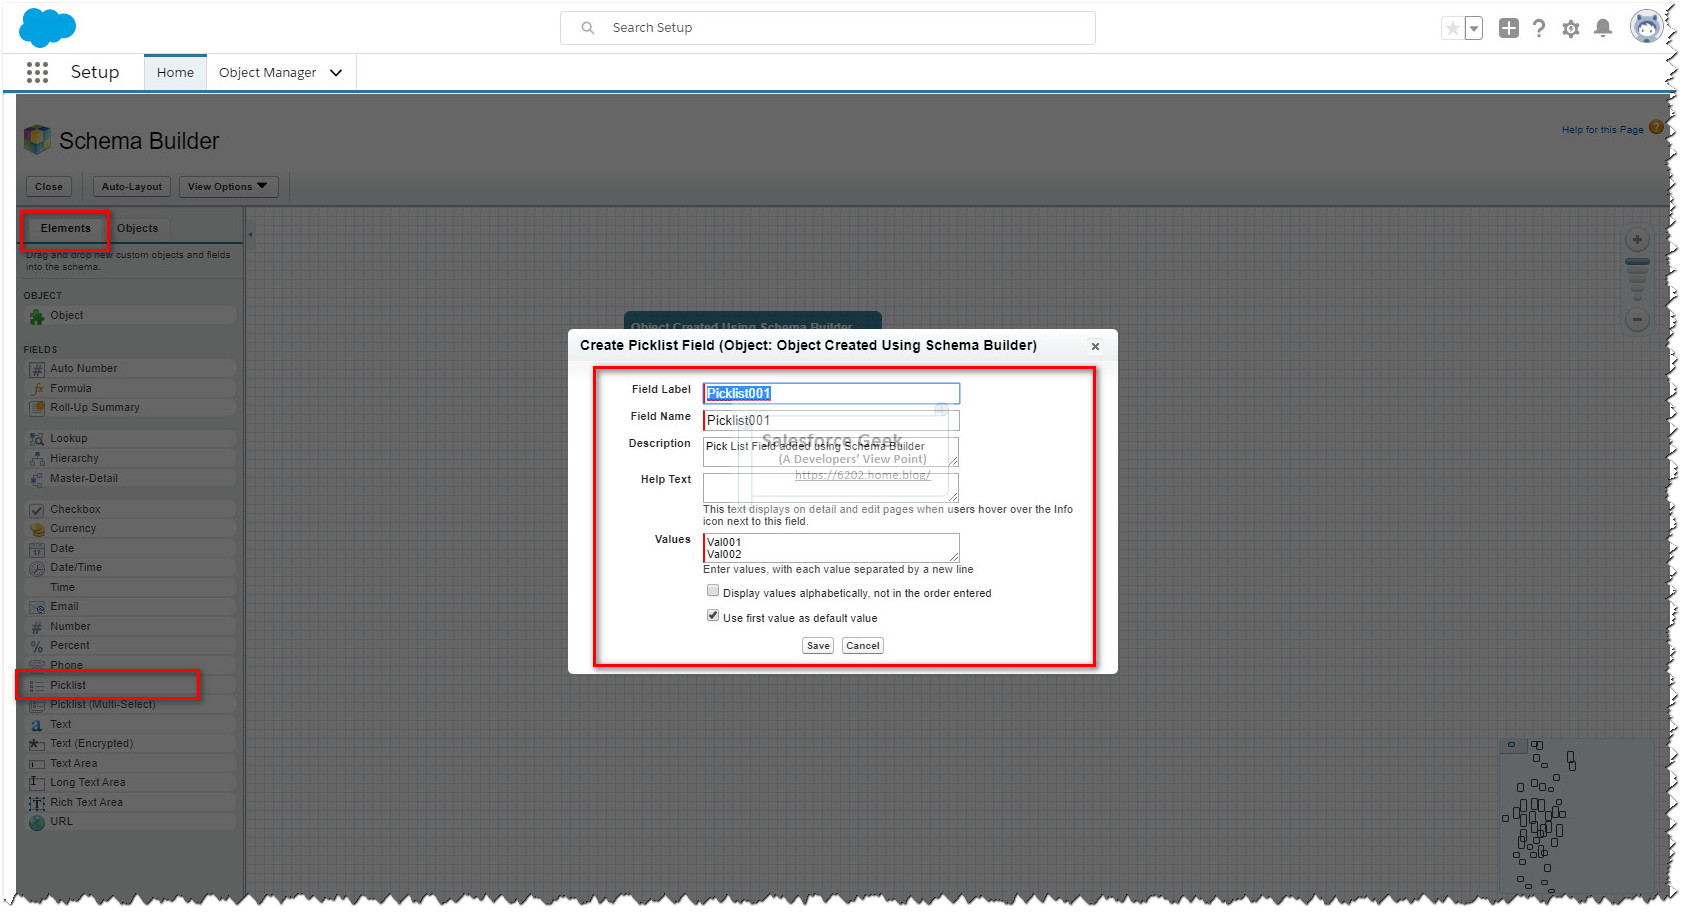1687x914 pixels.
Task: Expand the Object Manager dropdown chevron
Action: point(336,72)
